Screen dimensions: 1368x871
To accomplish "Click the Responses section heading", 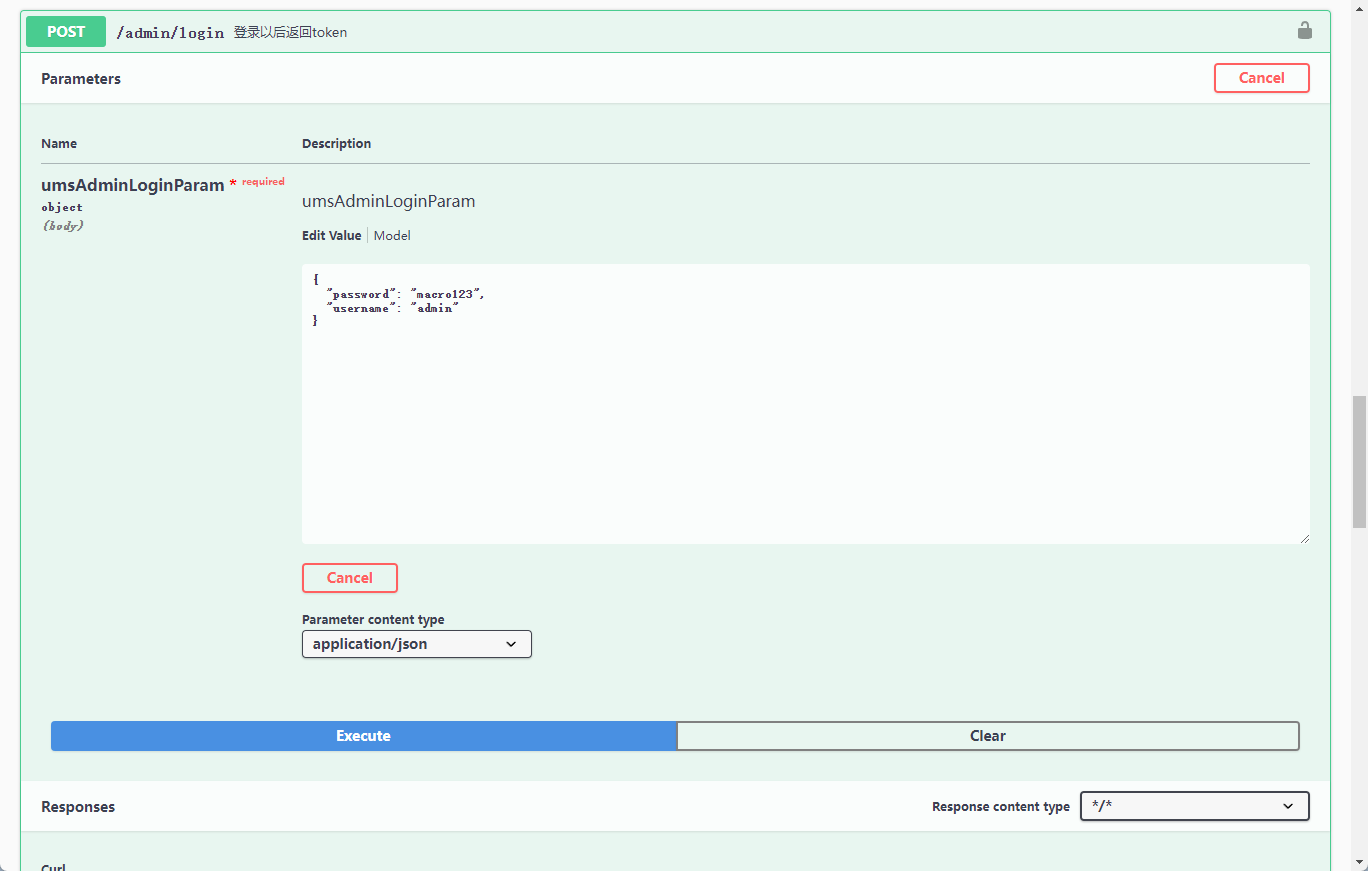I will [x=78, y=807].
